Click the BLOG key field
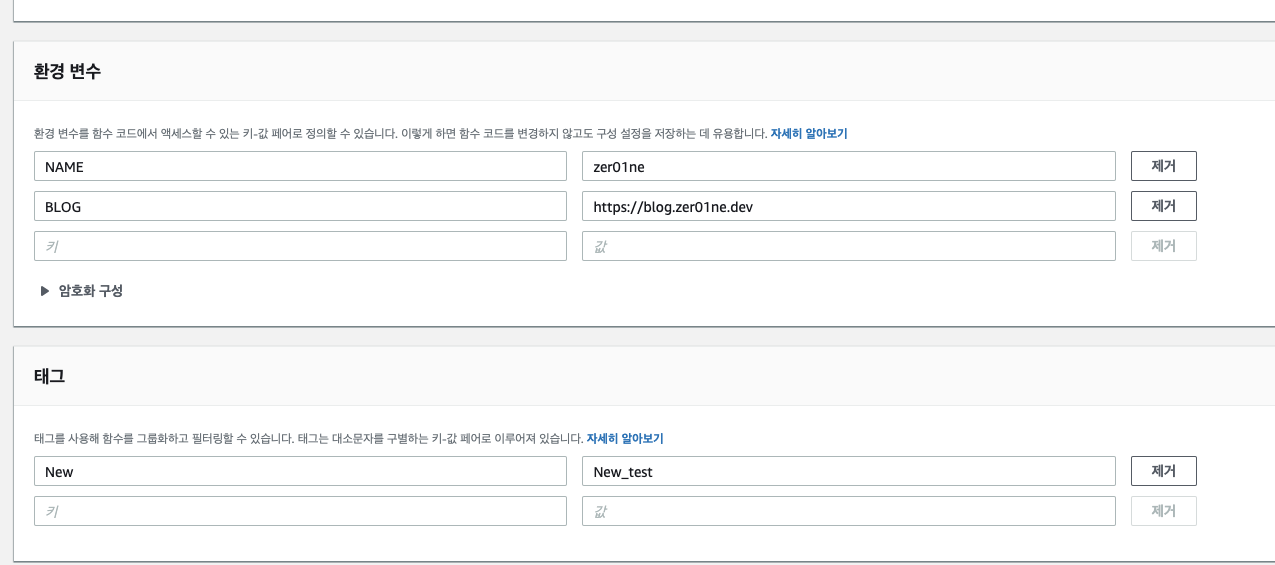 click(x=300, y=206)
